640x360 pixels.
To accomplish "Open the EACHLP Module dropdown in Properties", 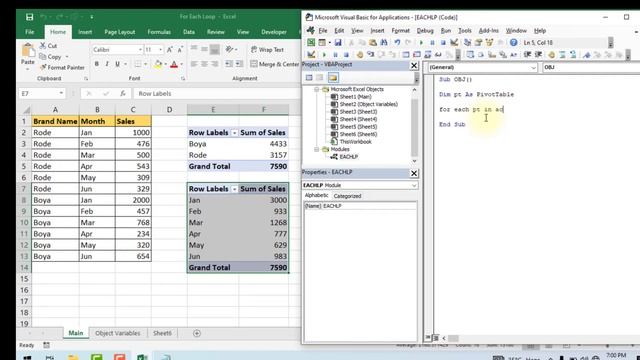I will coord(414,185).
